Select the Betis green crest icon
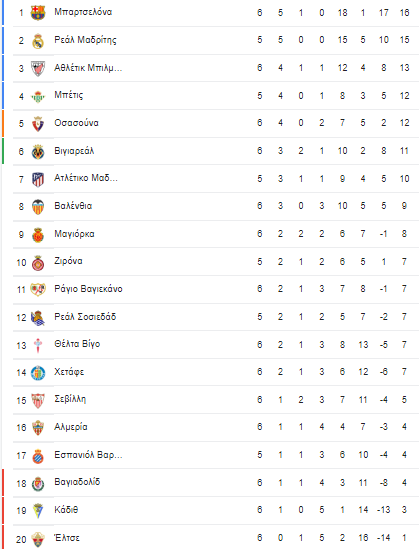 (38, 96)
